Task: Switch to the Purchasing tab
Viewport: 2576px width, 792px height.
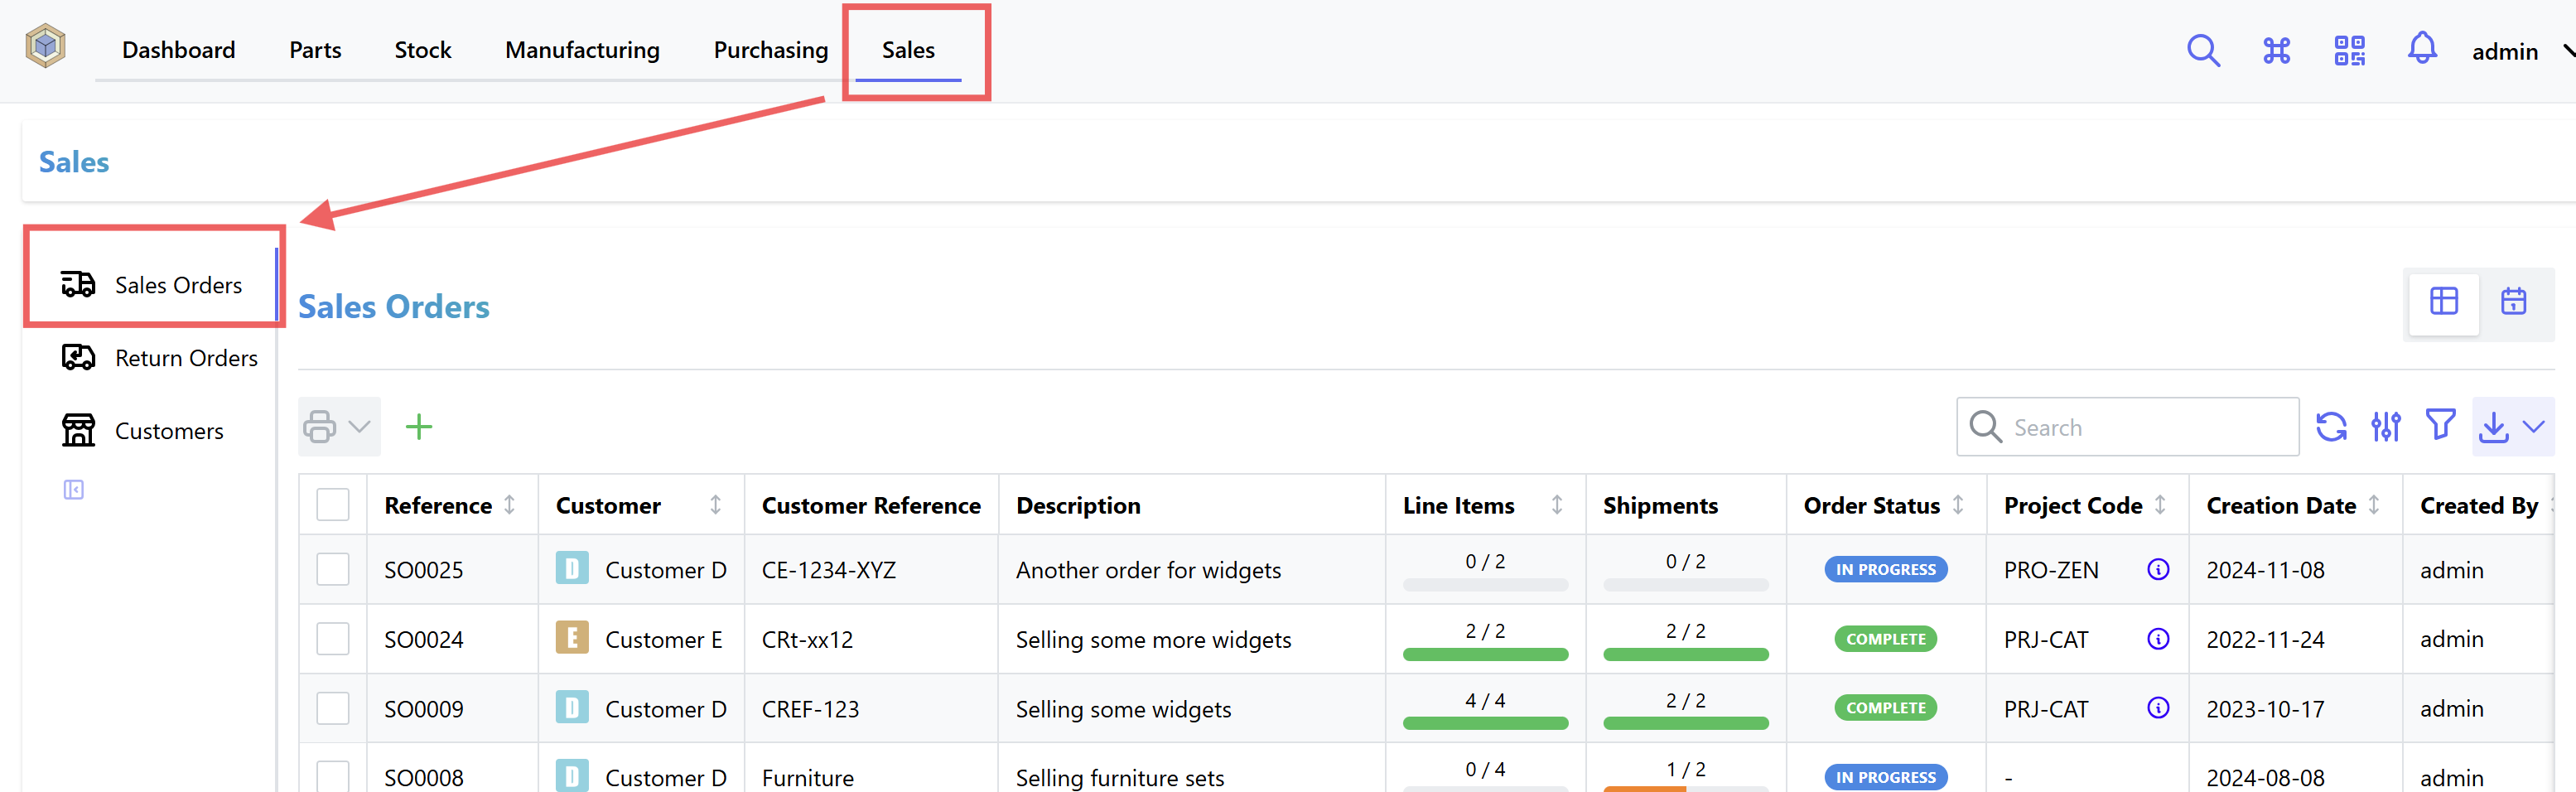Action: [770, 49]
